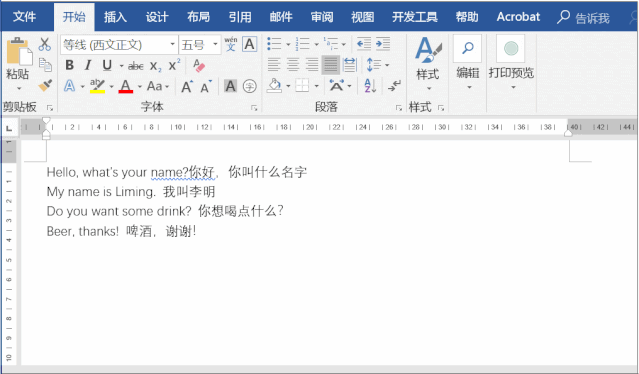The height and width of the screenshot is (374, 639).
Task: Apply red font color
Action: (126, 86)
